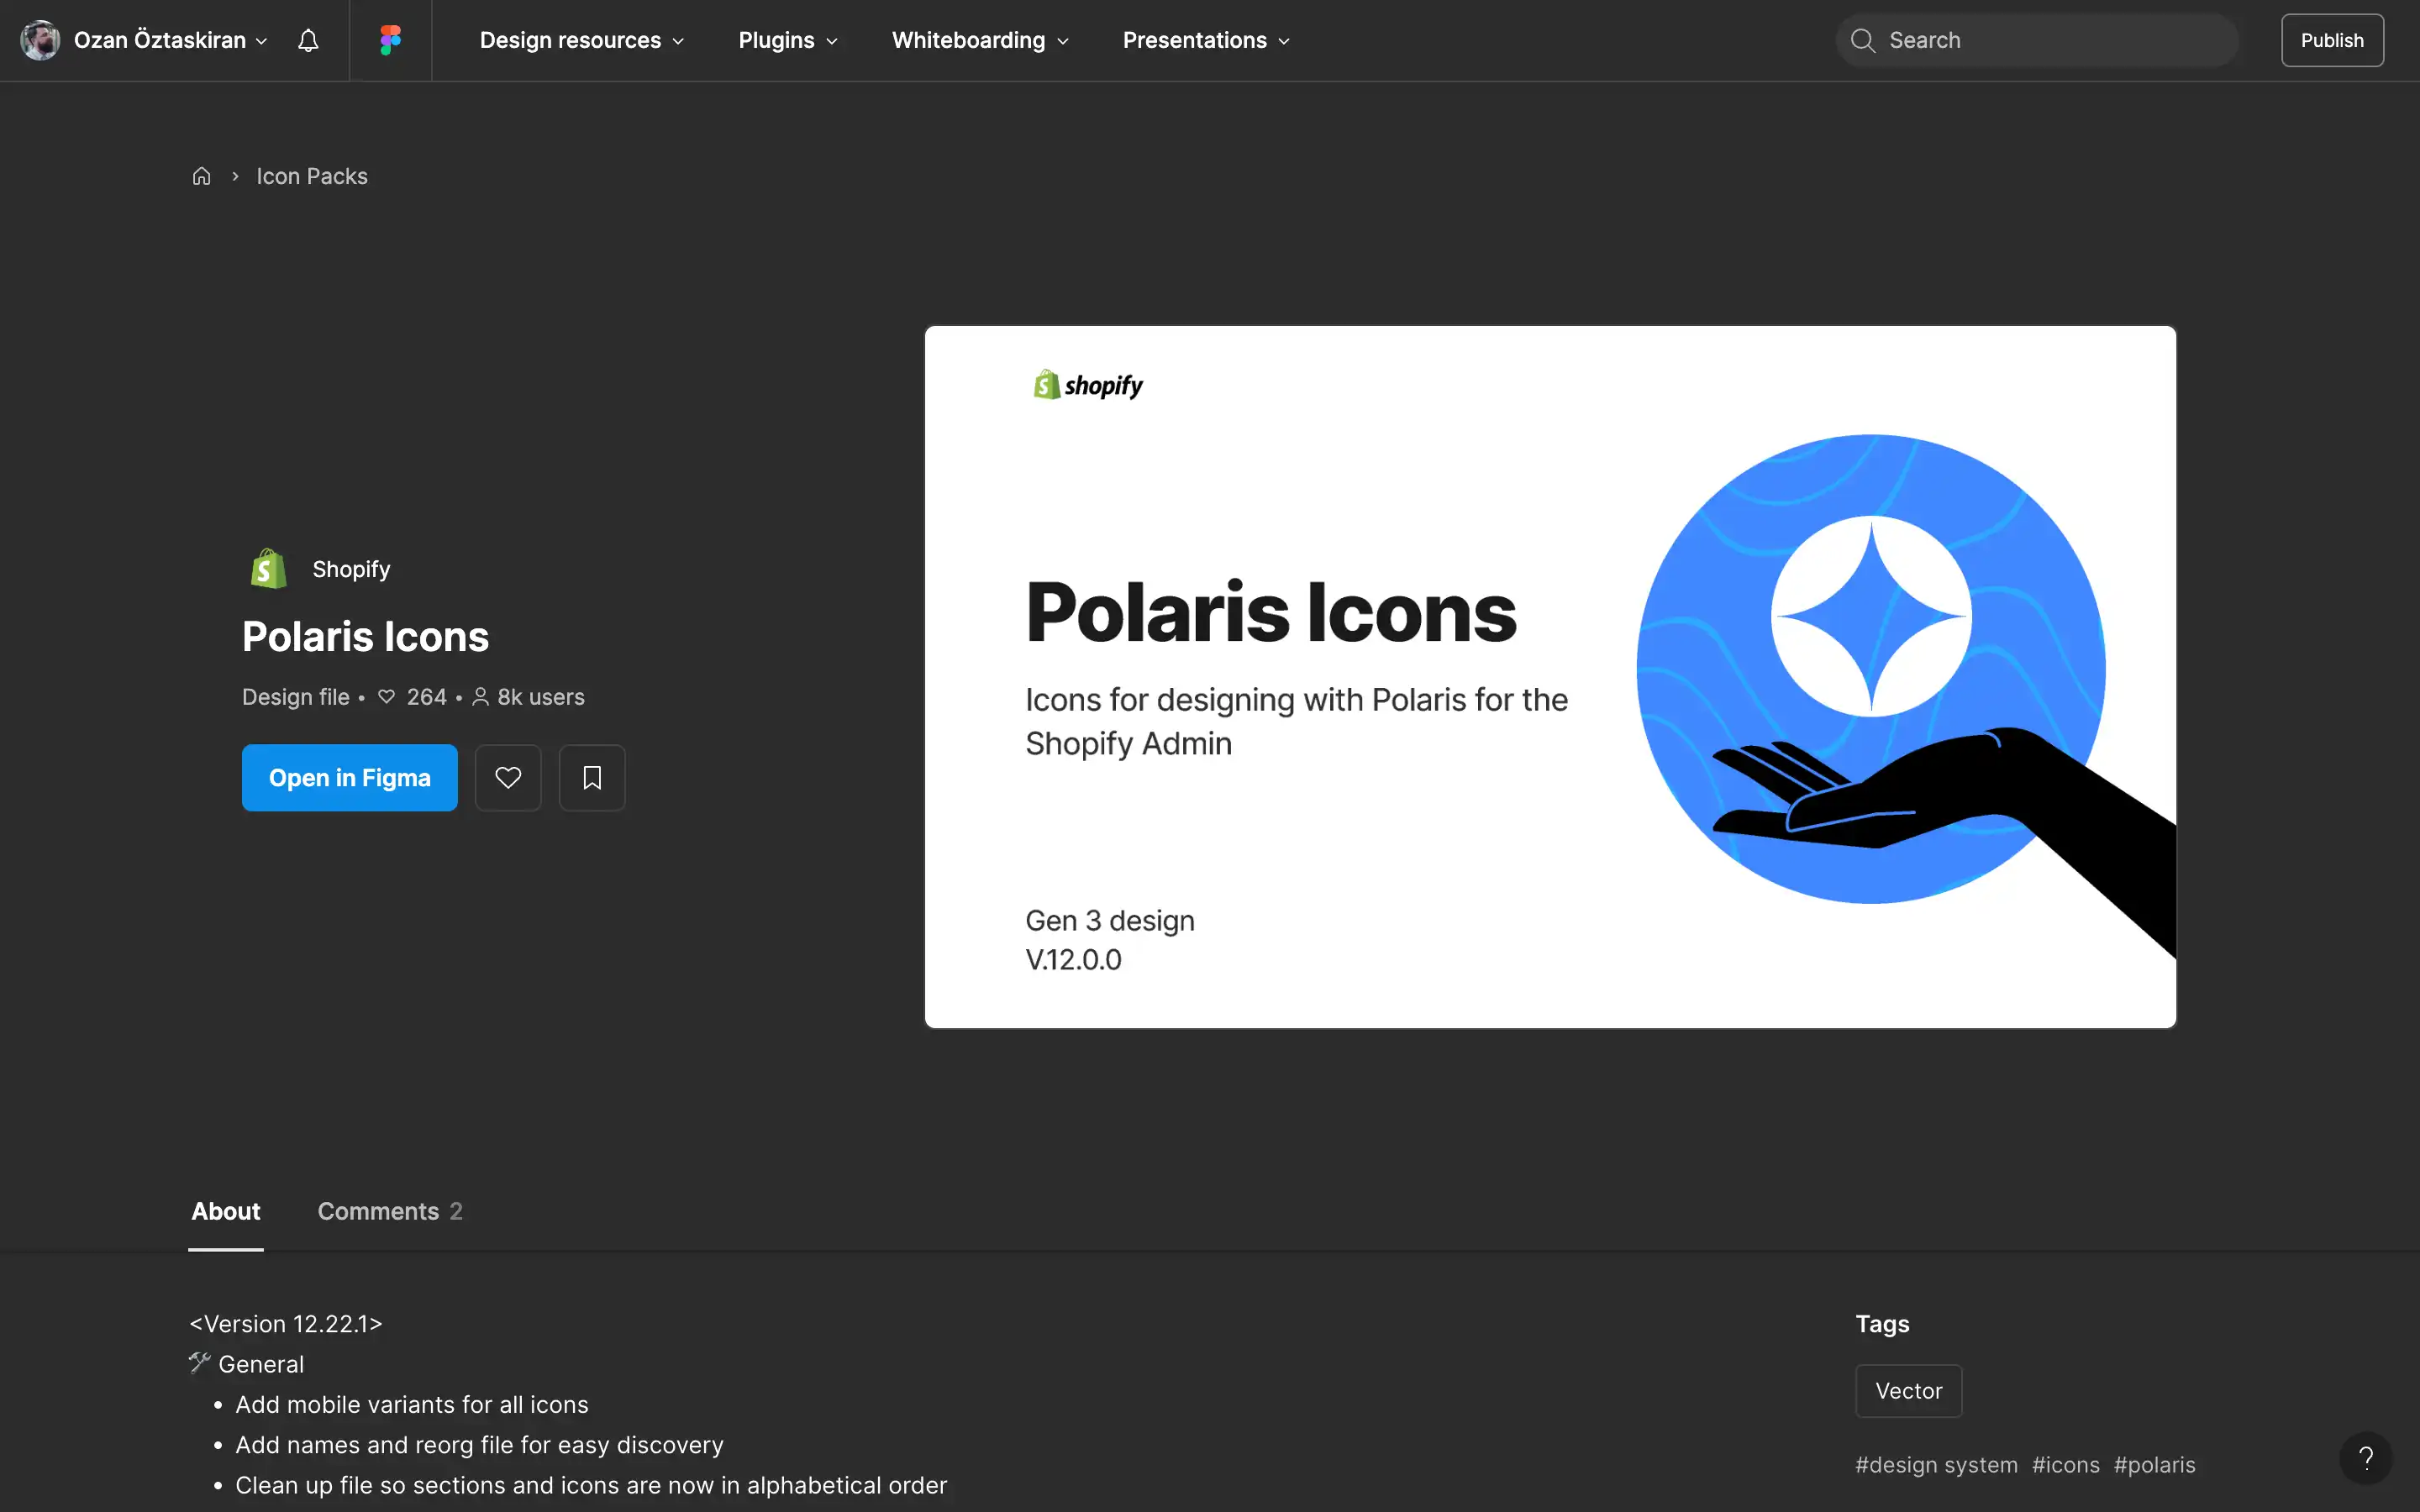Open Design resources dropdown
This screenshot has height=1512, width=2420.
pos(582,40)
